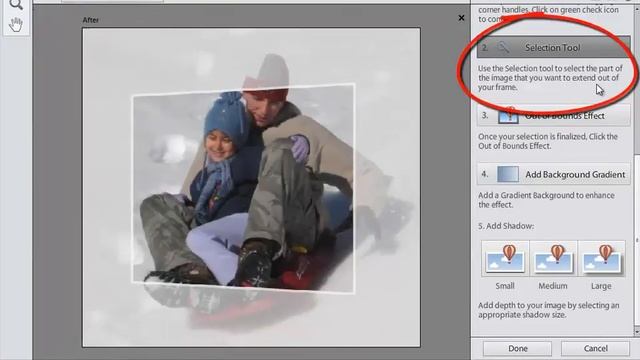Choose the Large shadow thumbnail
This screenshot has height=360, width=640.
[601, 259]
